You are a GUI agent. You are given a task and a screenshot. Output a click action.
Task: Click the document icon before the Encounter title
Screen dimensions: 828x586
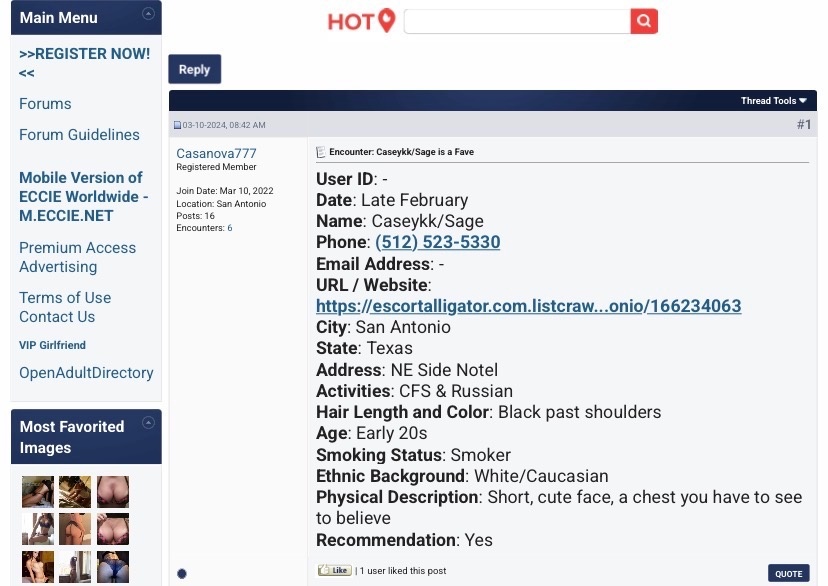click(321, 152)
